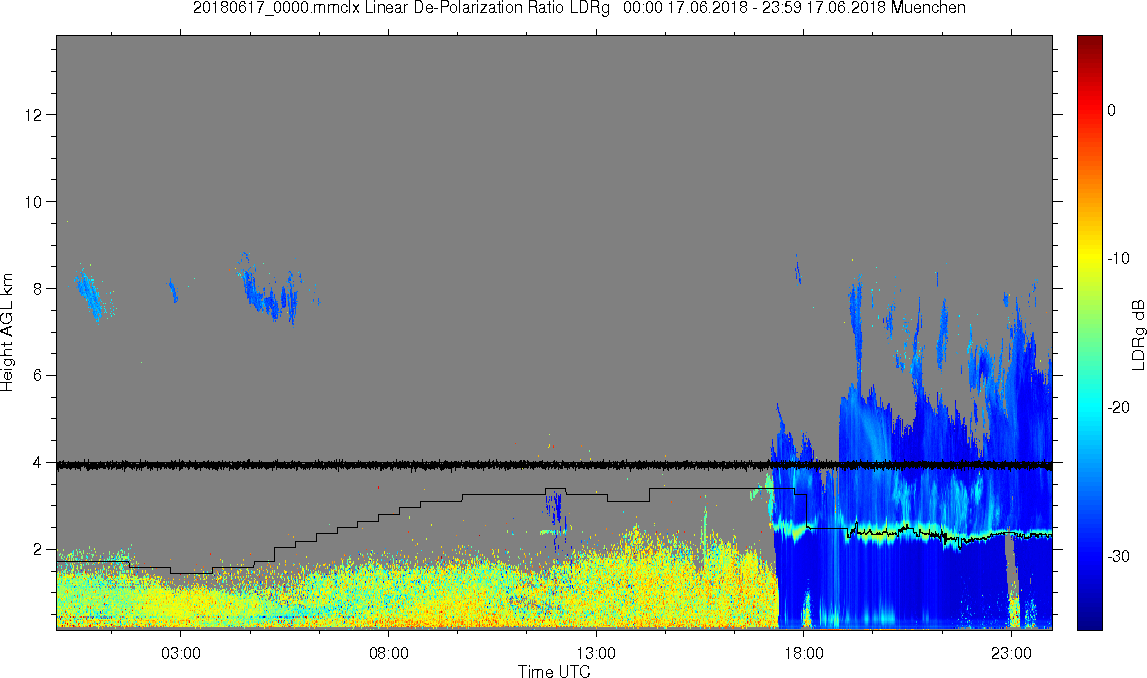
Task: Click the '18:00' time tick label
Action: point(804,653)
